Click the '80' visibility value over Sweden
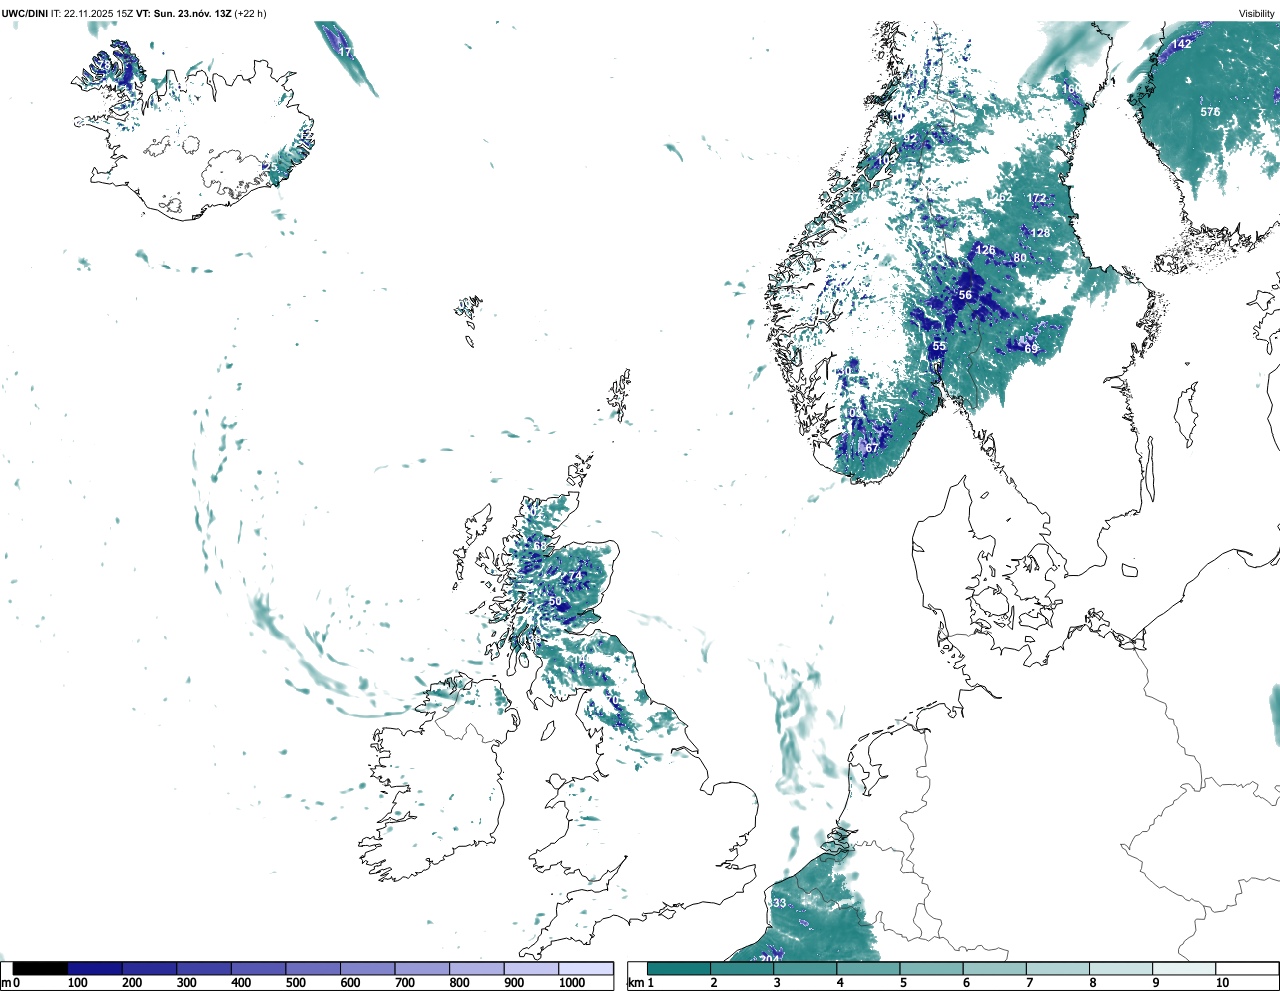The width and height of the screenshot is (1280, 991). [x=1020, y=258]
